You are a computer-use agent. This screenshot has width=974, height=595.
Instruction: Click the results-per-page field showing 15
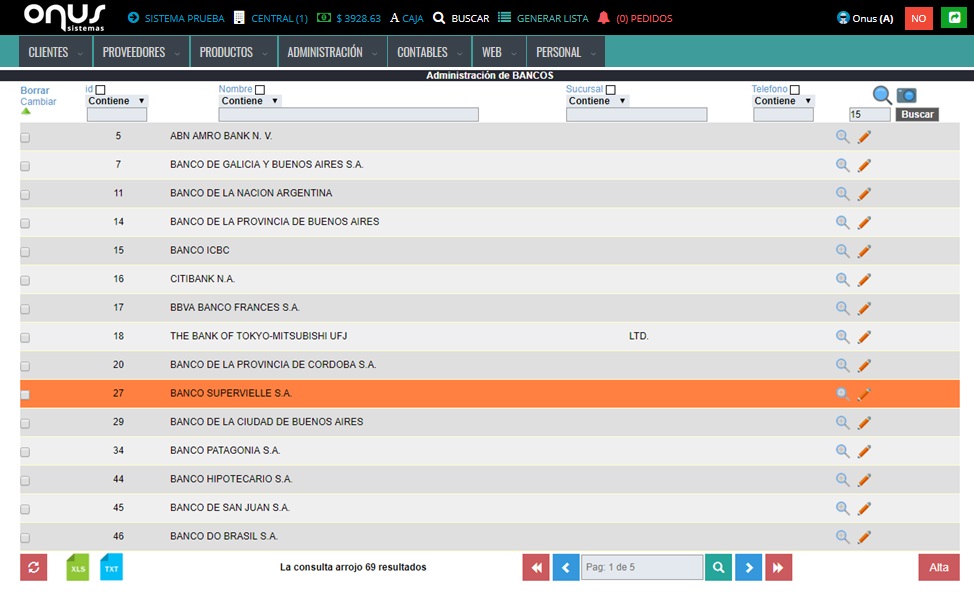click(870, 114)
